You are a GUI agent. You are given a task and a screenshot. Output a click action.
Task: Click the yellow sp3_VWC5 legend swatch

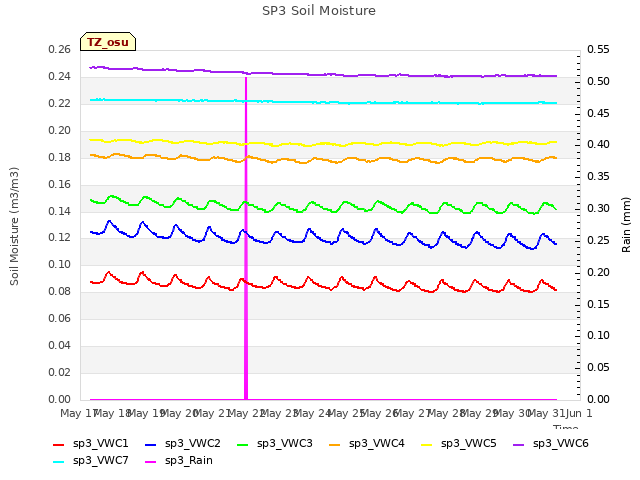point(427,444)
